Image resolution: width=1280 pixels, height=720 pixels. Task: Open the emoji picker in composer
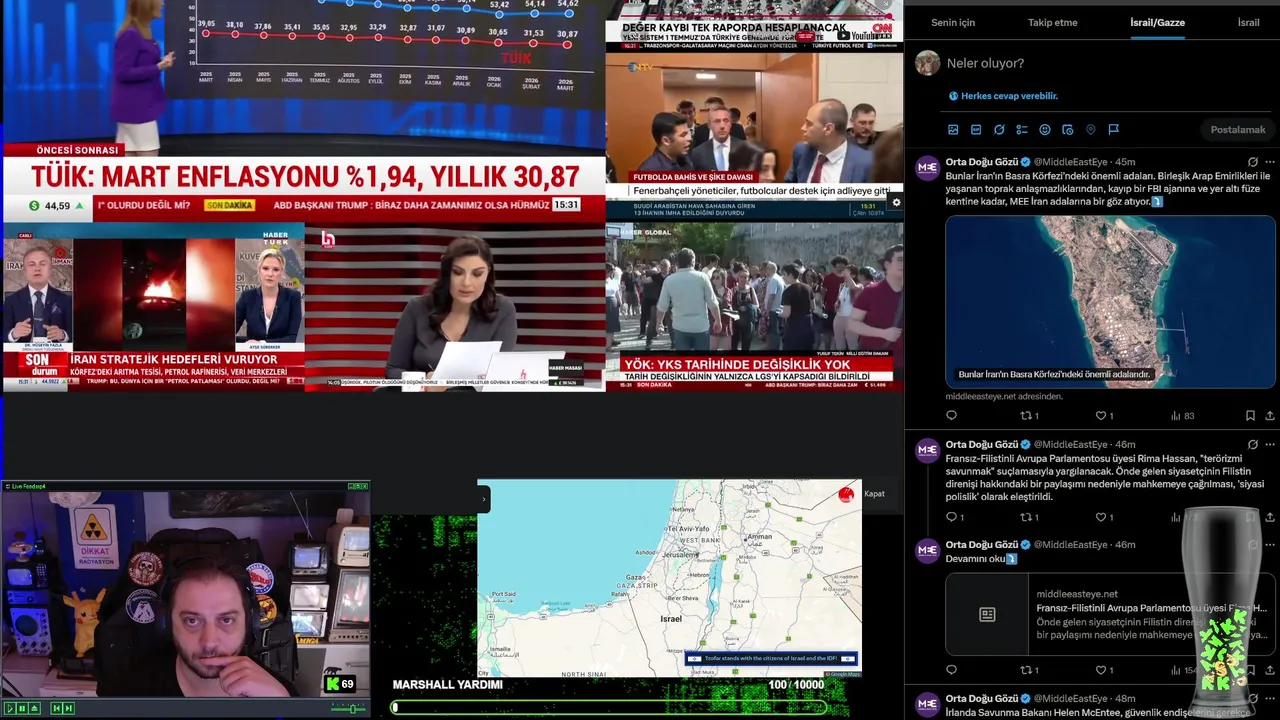point(1045,130)
